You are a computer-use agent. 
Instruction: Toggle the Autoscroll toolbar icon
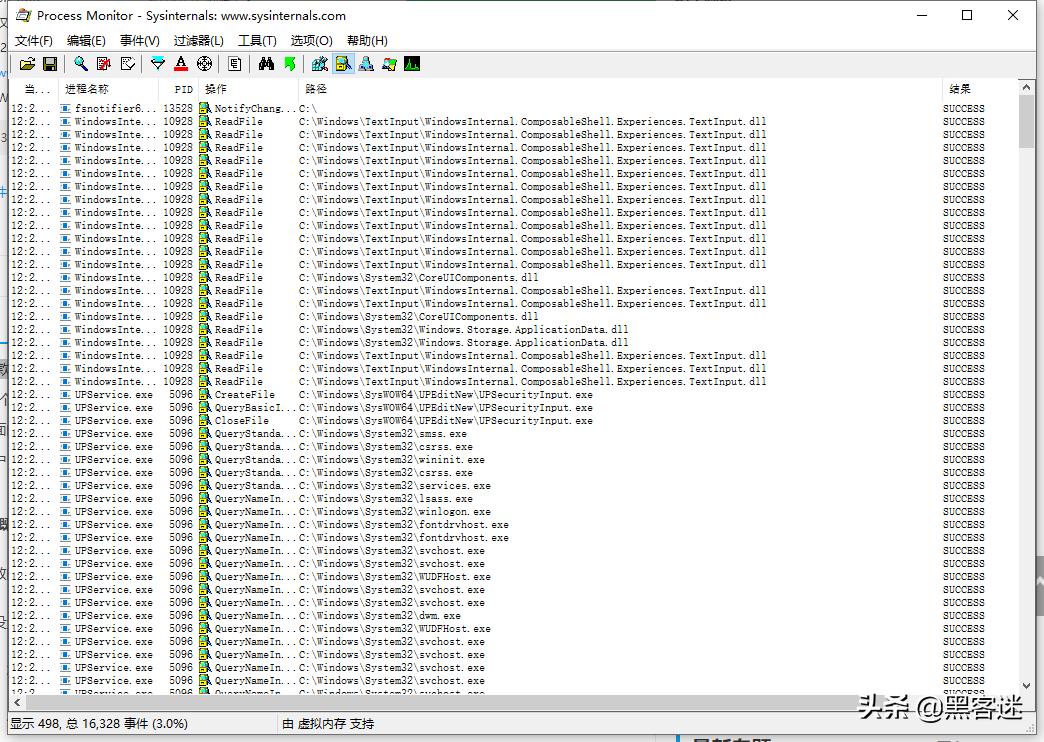pyautogui.click(x=104, y=64)
